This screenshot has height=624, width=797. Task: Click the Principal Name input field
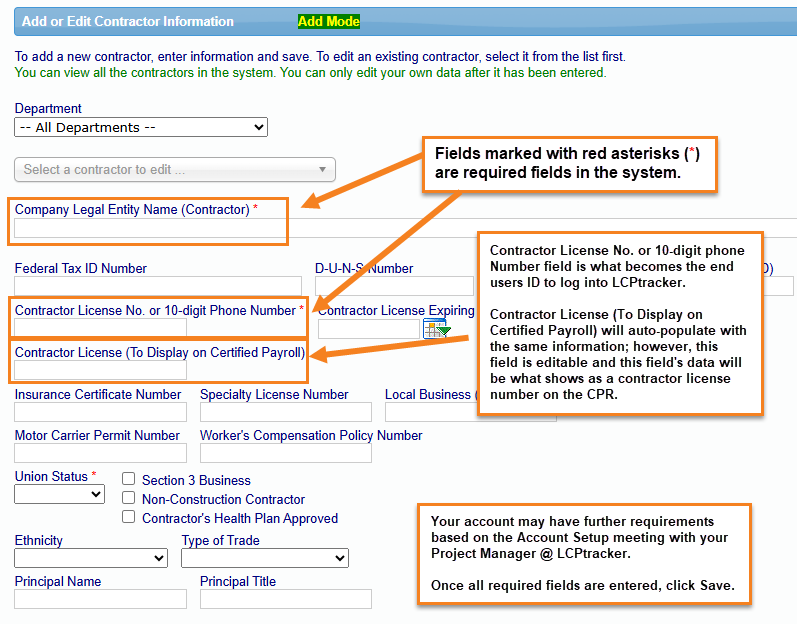coord(101,599)
